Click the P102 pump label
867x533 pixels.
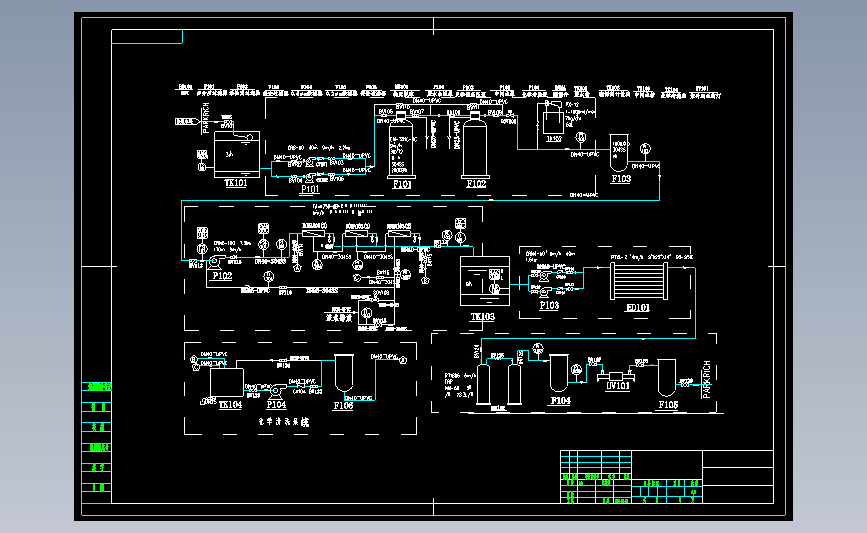(222, 276)
